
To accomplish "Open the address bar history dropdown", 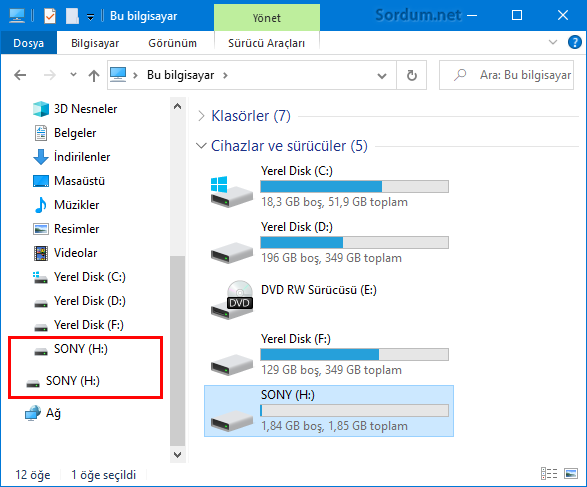I will coord(382,76).
